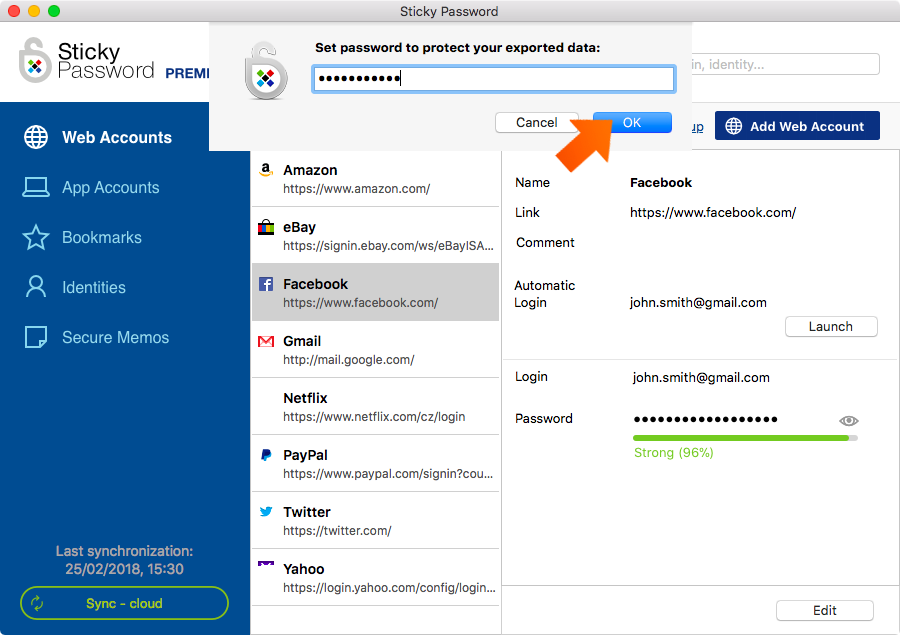Click the Secure Memos note icon

tap(36, 337)
